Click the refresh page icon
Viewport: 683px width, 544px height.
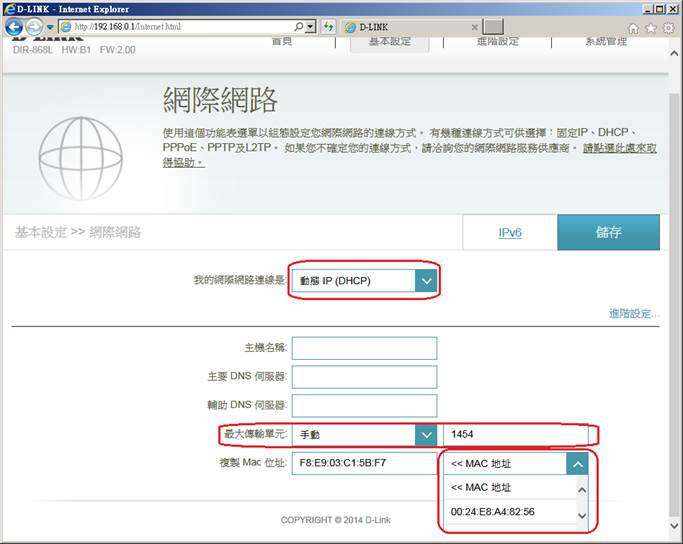328,26
